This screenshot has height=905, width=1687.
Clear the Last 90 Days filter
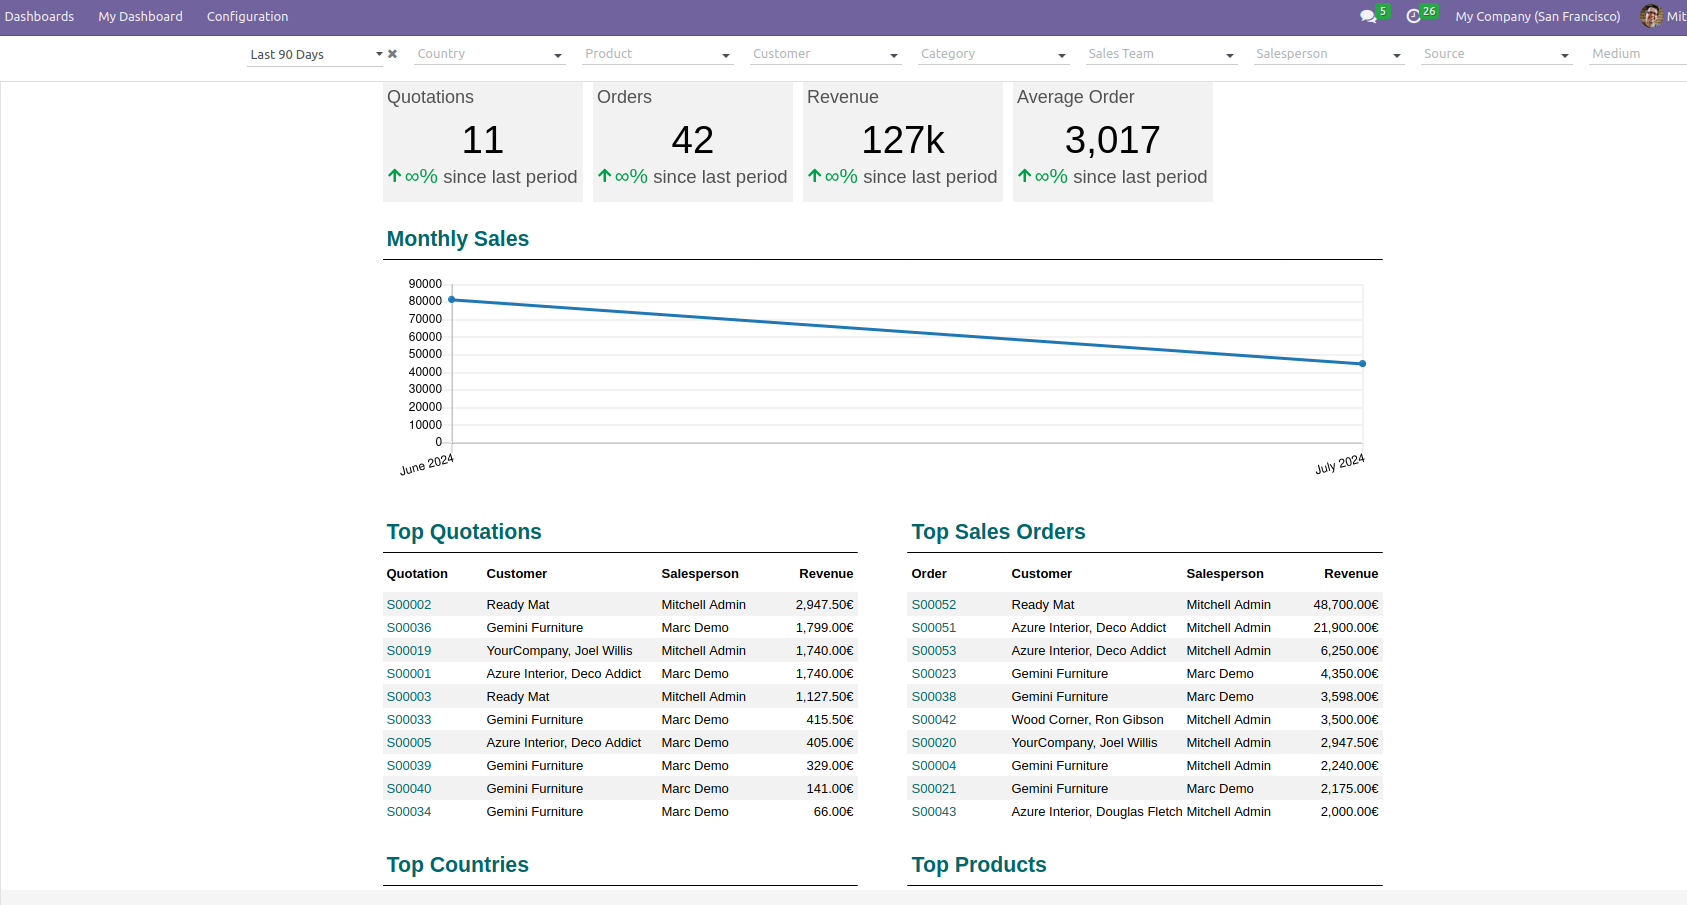pos(393,54)
